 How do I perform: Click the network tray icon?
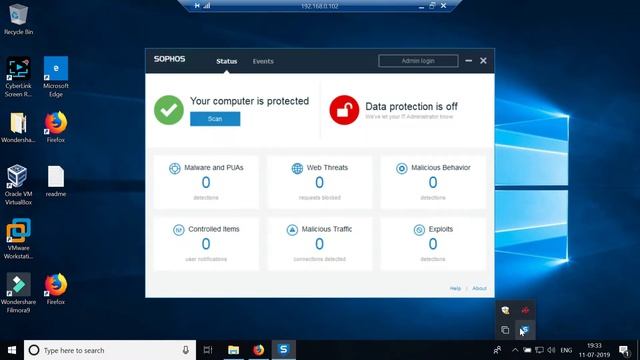click(539, 350)
